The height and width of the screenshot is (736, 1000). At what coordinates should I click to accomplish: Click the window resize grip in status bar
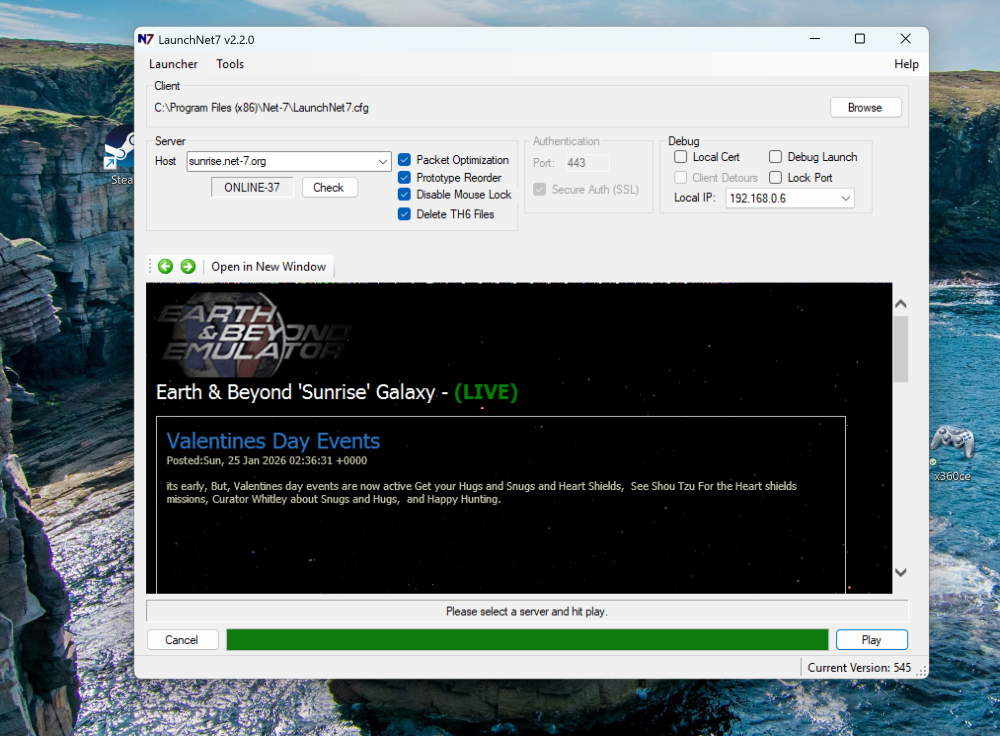[922, 671]
